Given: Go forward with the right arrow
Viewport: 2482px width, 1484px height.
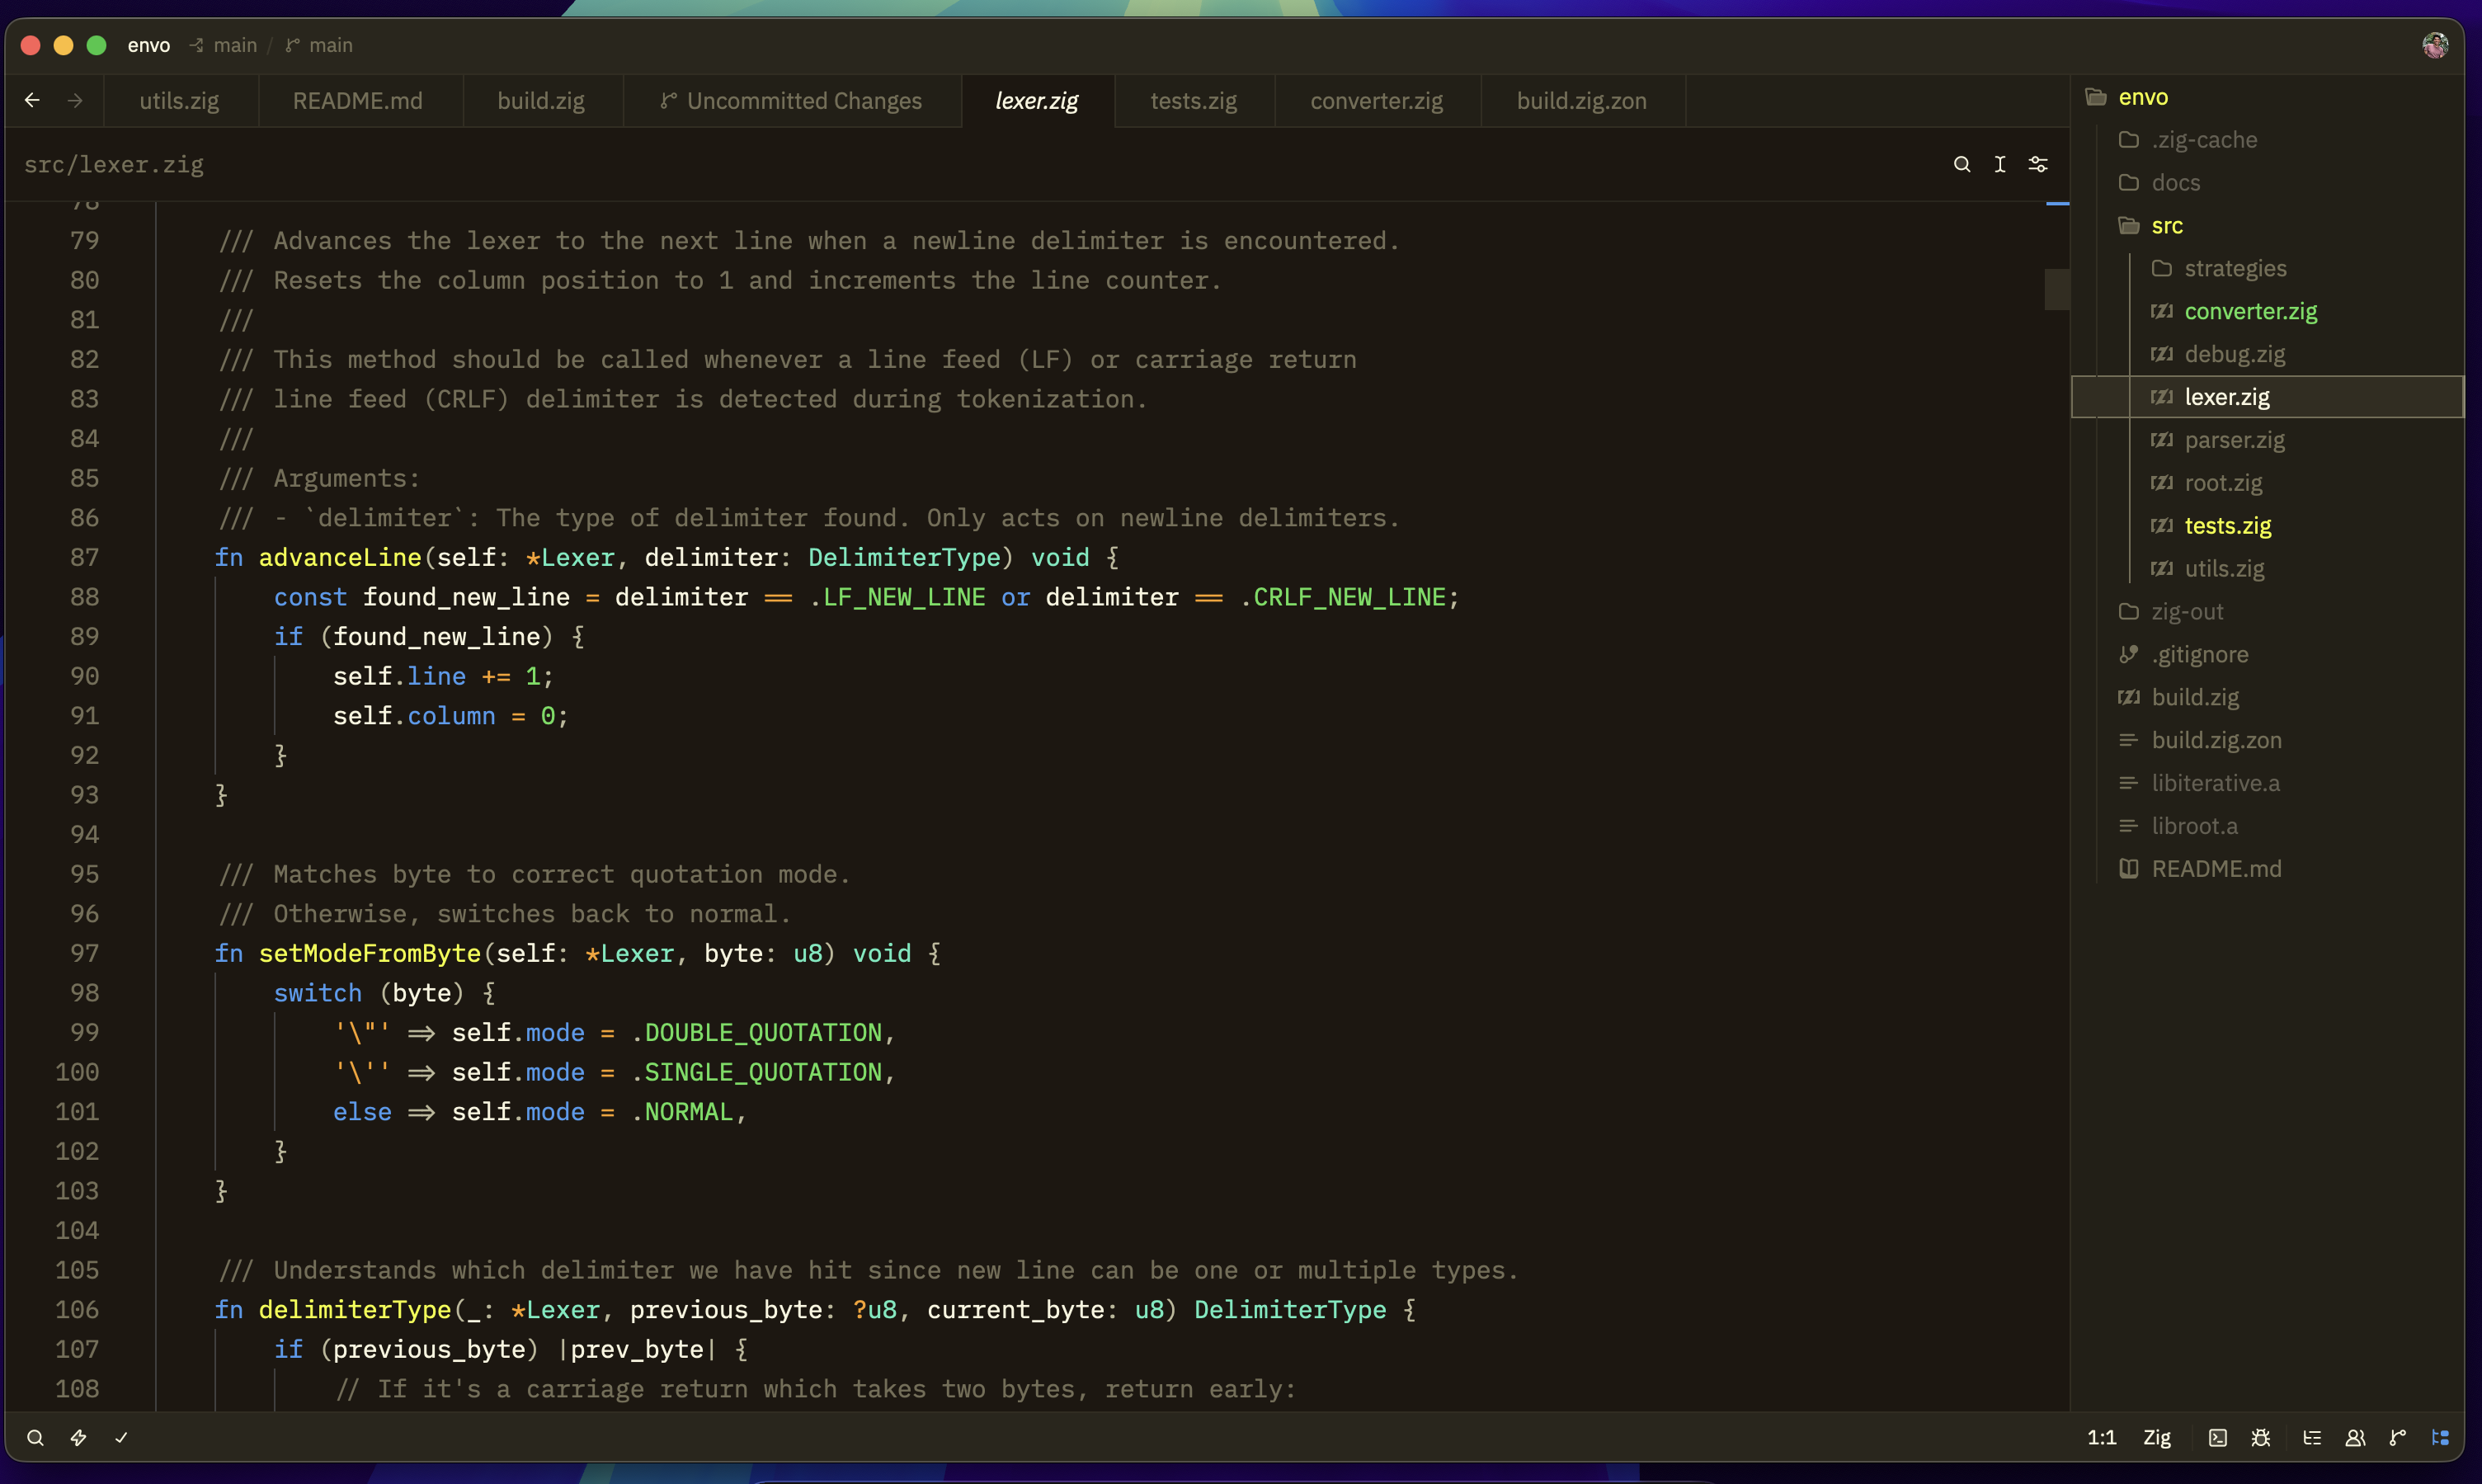Looking at the screenshot, I should coord(75,100).
